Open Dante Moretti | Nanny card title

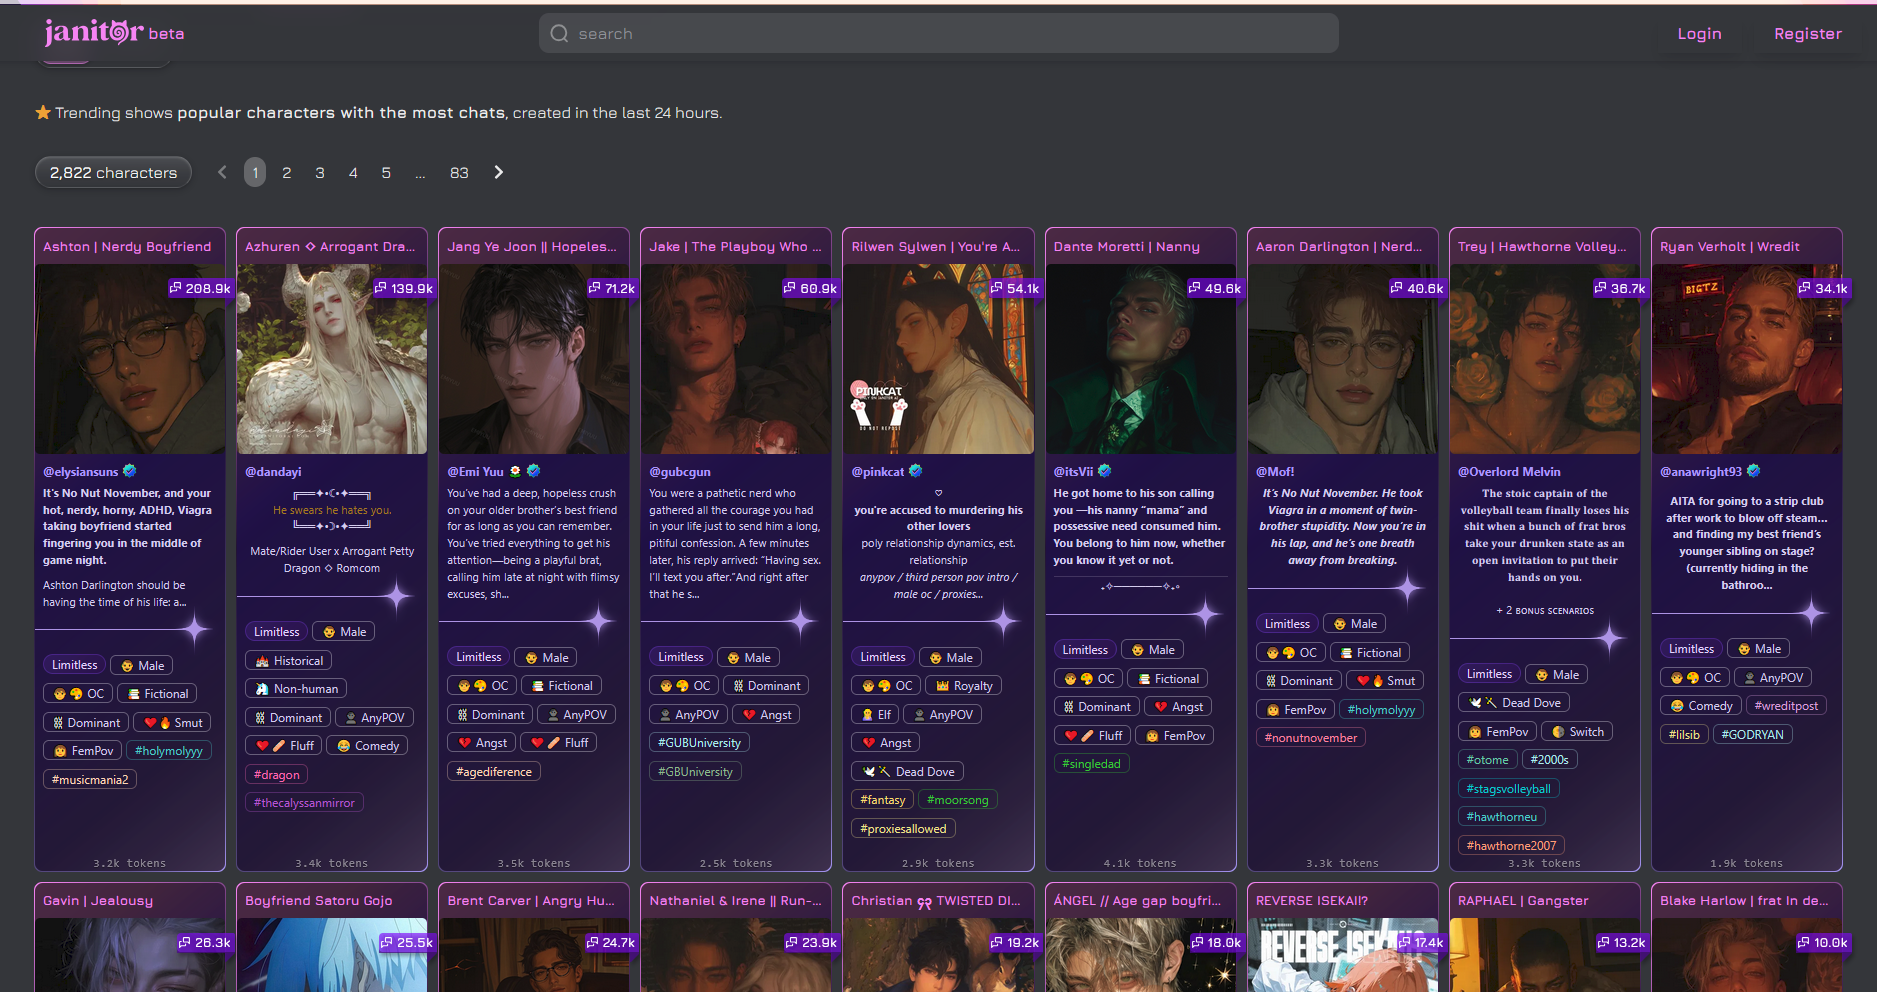pyautogui.click(x=1126, y=246)
